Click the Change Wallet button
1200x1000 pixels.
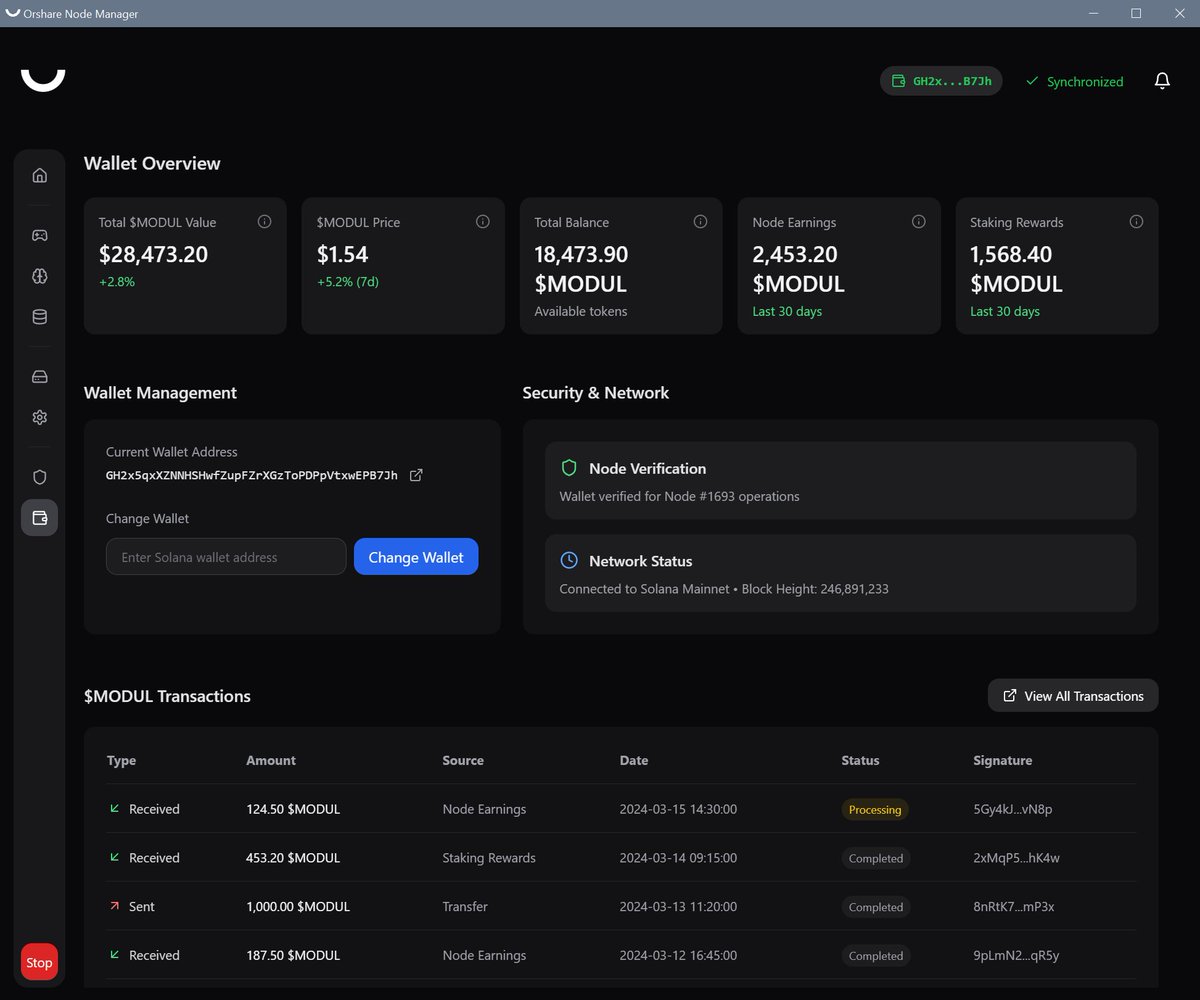click(x=416, y=557)
